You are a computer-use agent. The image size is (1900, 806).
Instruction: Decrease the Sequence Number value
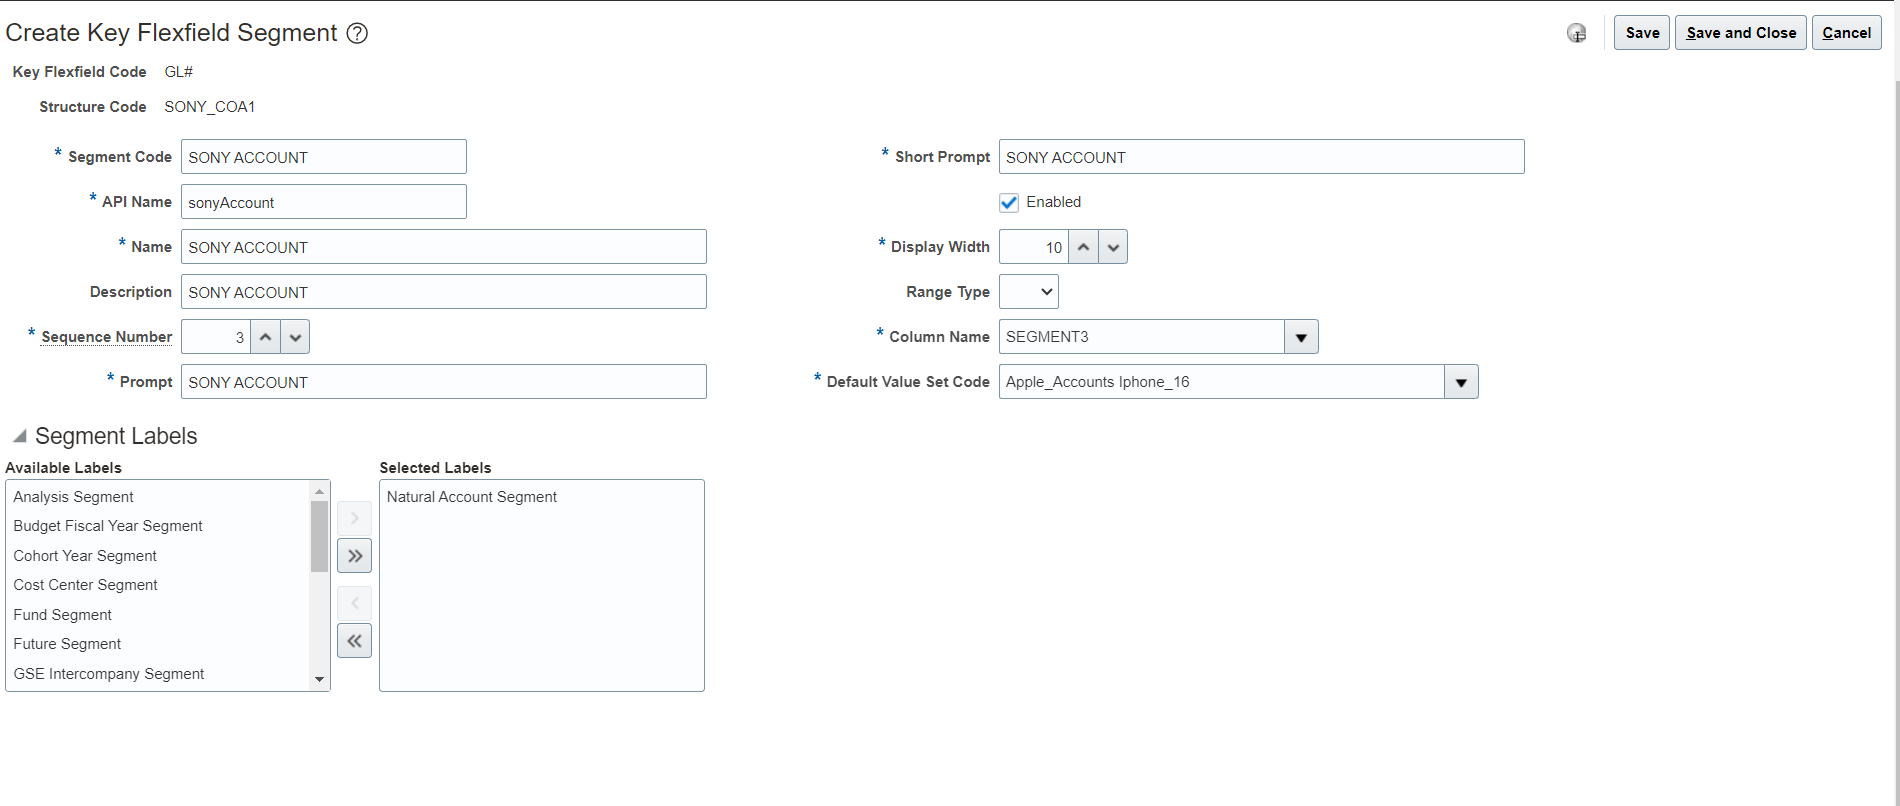tap(295, 337)
